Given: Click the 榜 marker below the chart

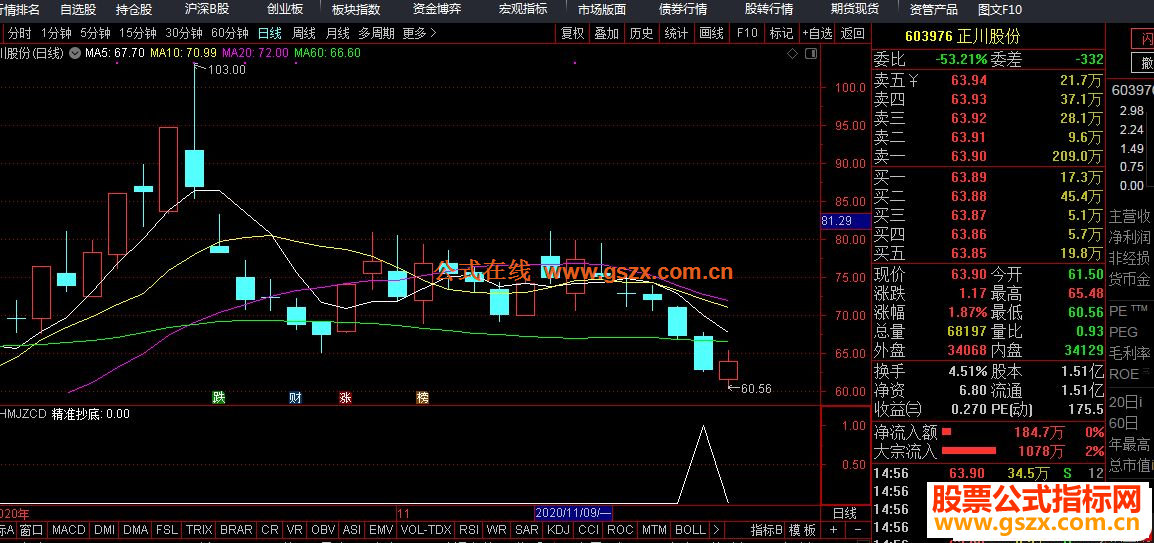Looking at the screenshot, I should [422, 398].
